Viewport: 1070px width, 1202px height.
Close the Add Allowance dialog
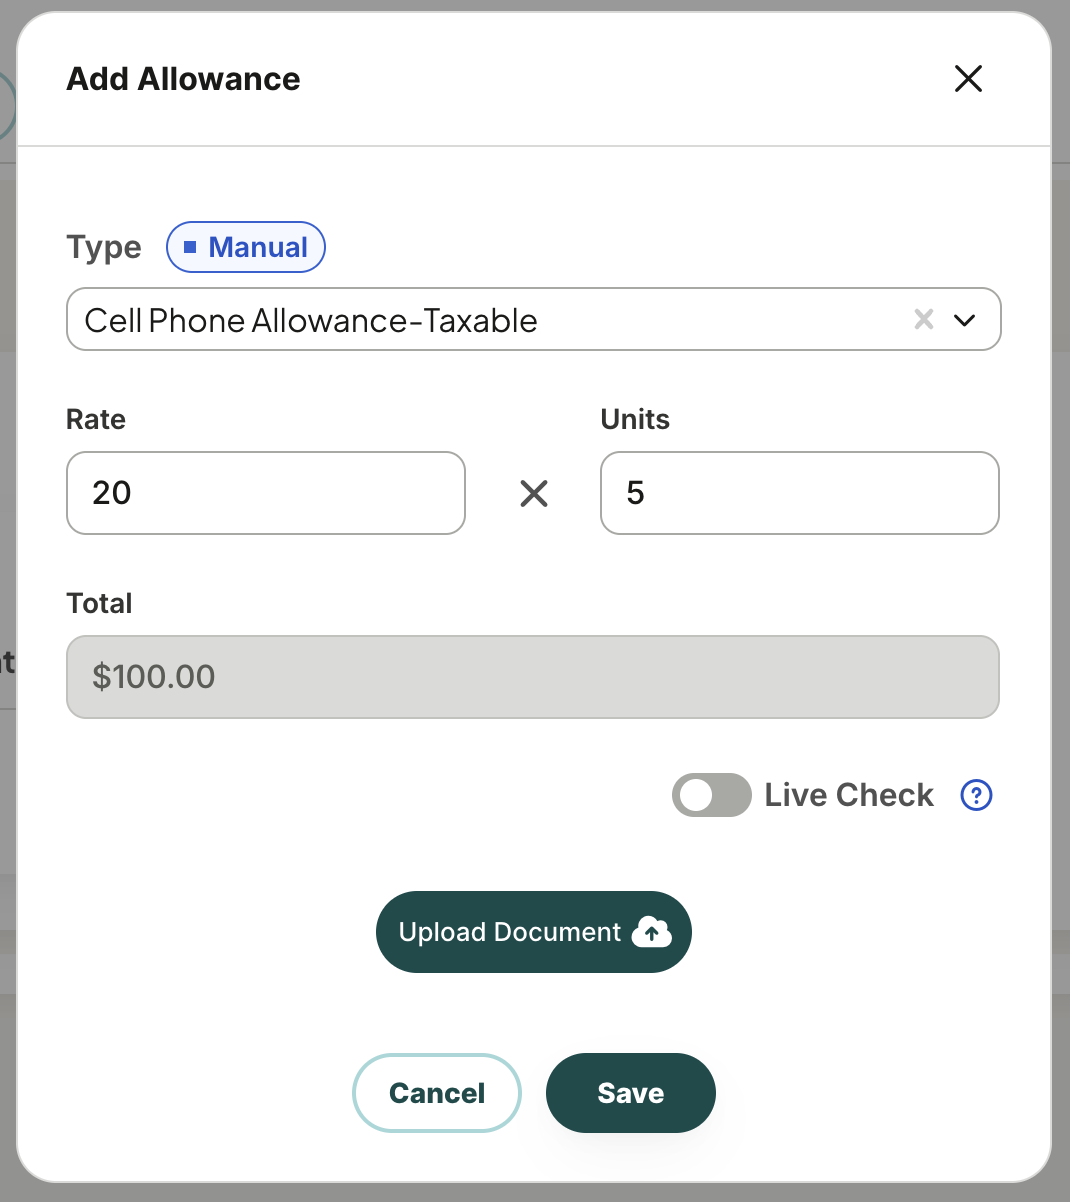968,78
